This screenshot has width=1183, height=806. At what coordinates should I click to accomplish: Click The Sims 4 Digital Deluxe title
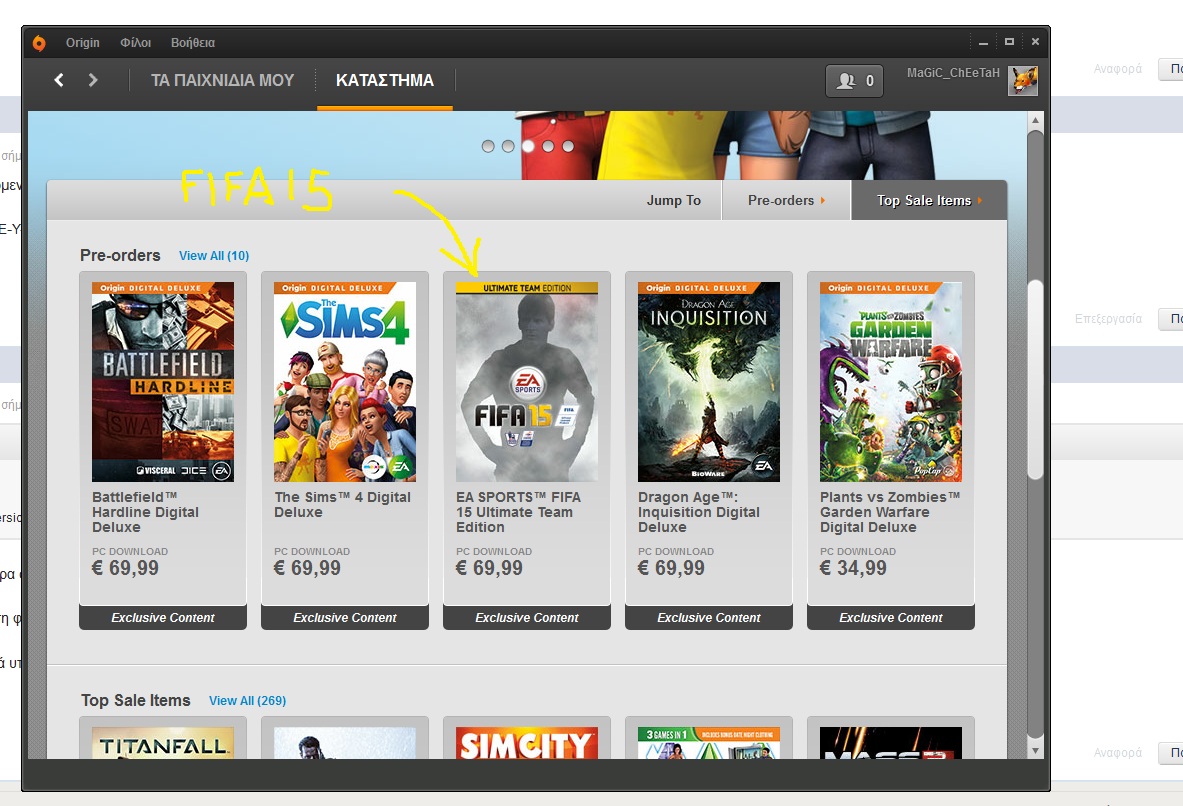pos(343,505)
